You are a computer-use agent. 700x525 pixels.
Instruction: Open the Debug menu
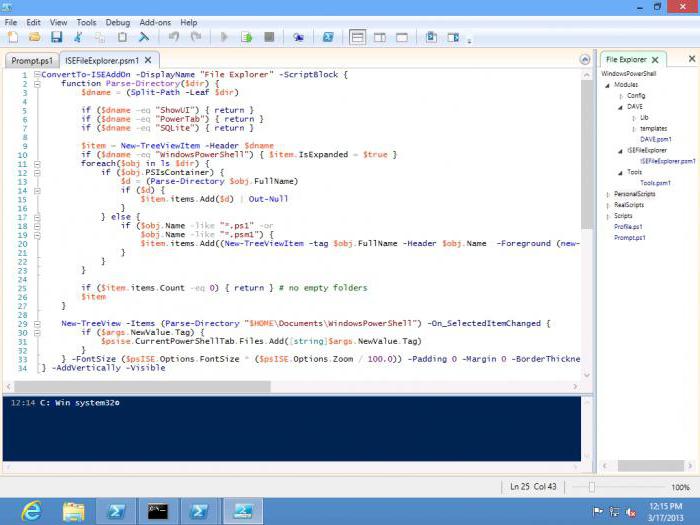118,22
